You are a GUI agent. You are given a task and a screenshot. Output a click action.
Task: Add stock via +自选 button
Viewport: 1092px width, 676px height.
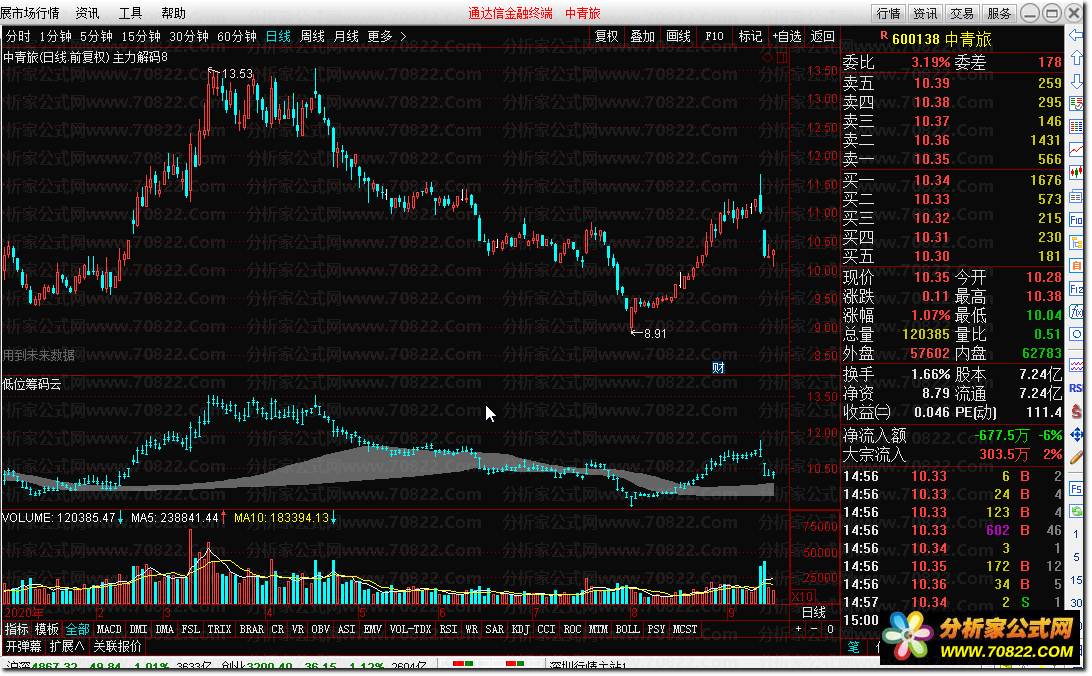click(786, 36)
